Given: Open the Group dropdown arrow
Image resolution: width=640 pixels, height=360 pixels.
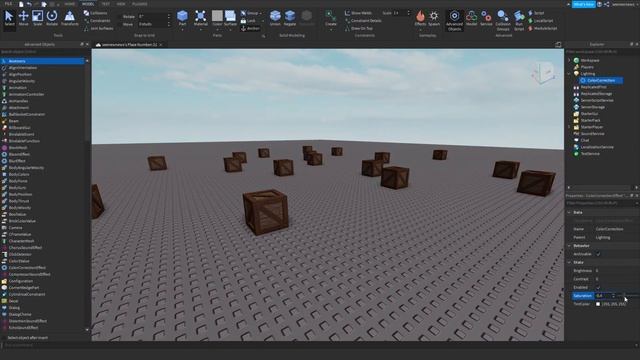Looking at the screenshot, I should (x=262, y=13).
